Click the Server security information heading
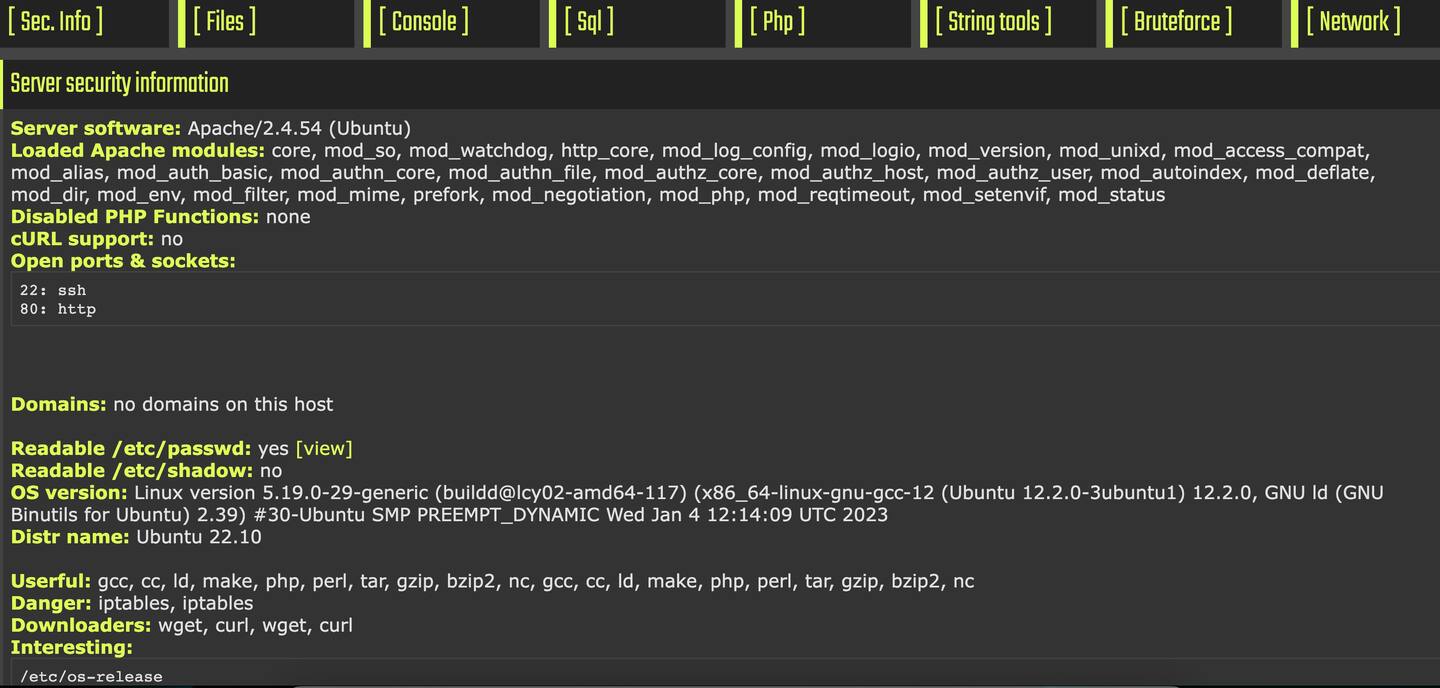The width and height of the screenshot is (1440, 688). (x=120, y=84)
